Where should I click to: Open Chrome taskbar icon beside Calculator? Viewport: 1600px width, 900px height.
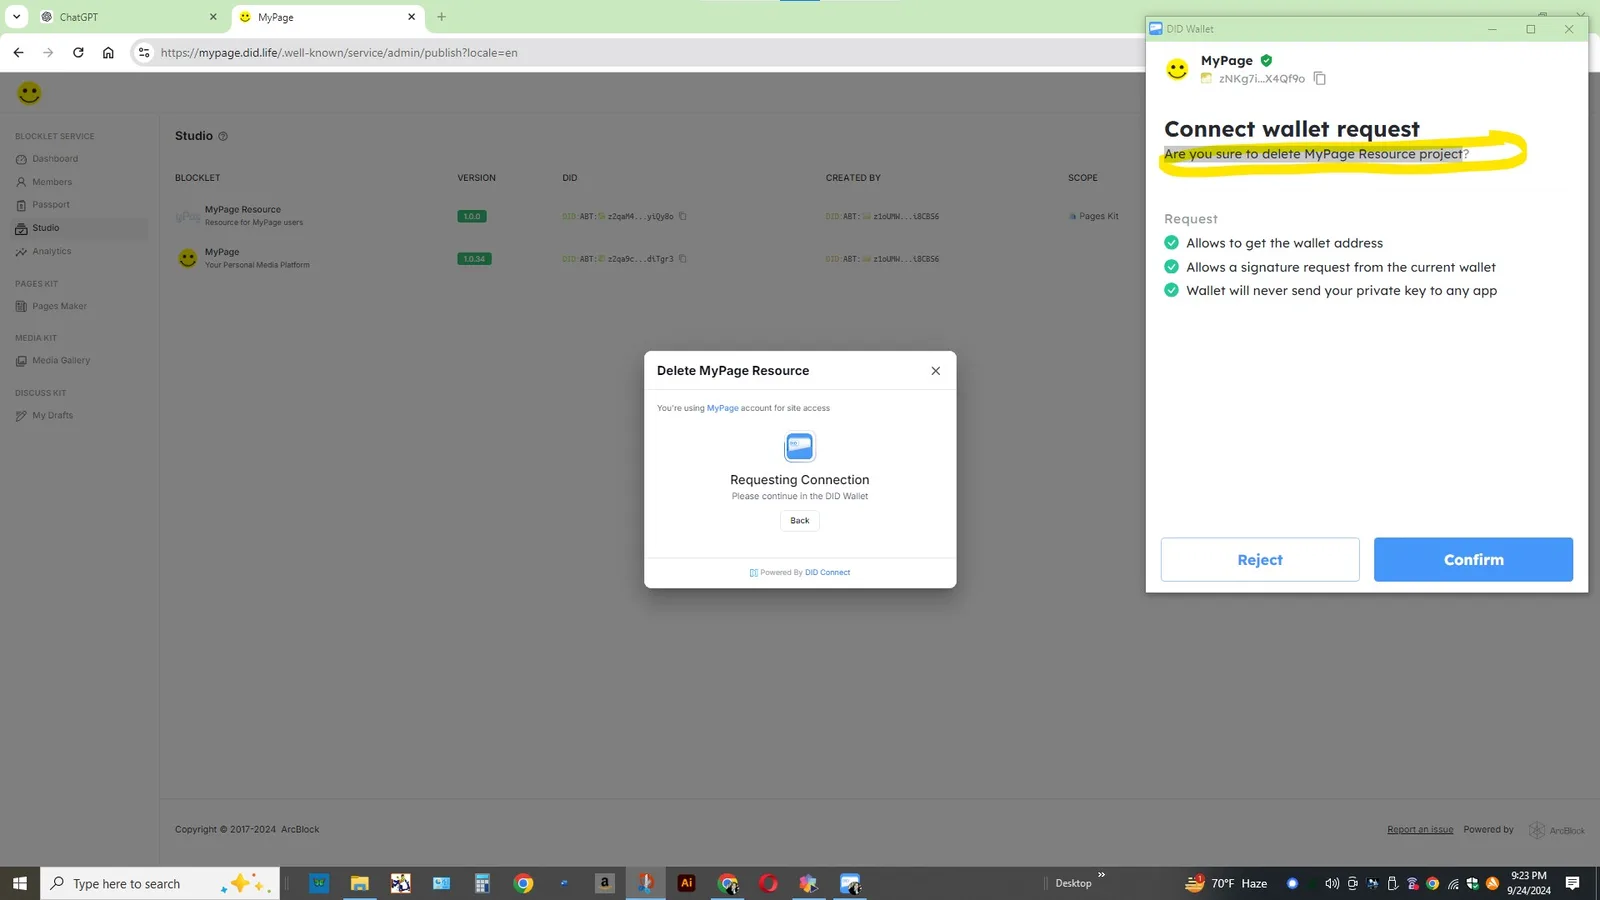(523, 883)
